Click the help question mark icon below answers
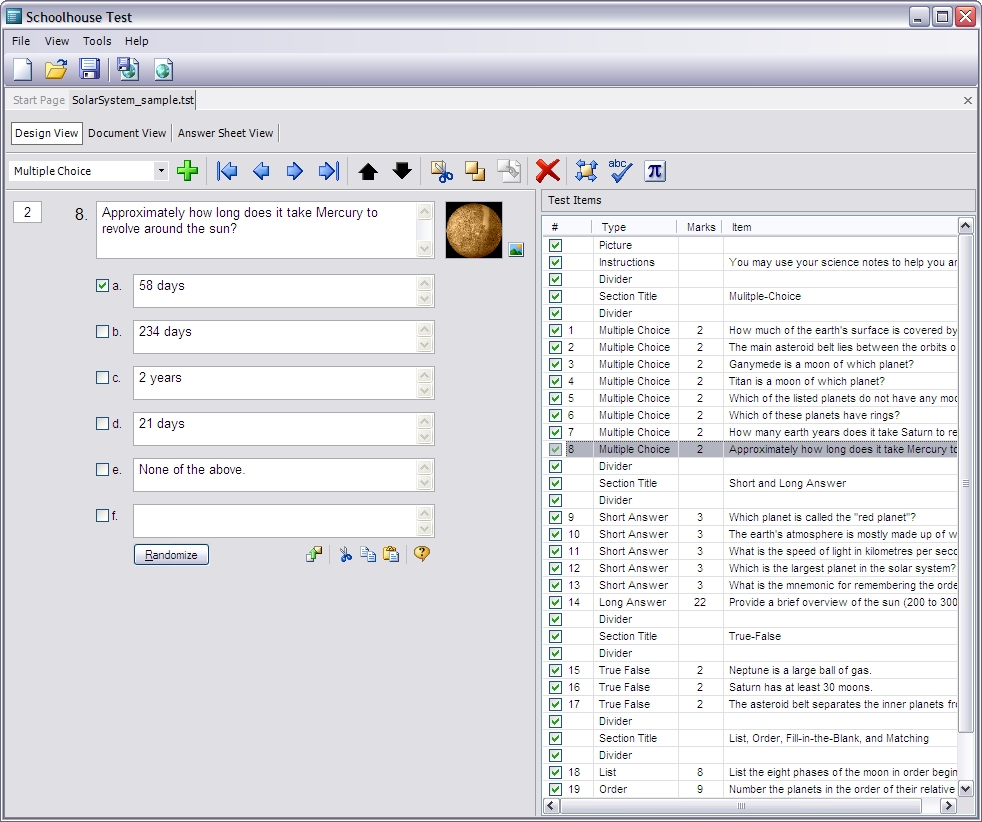The image size is (982, 822). coord(422,554)
